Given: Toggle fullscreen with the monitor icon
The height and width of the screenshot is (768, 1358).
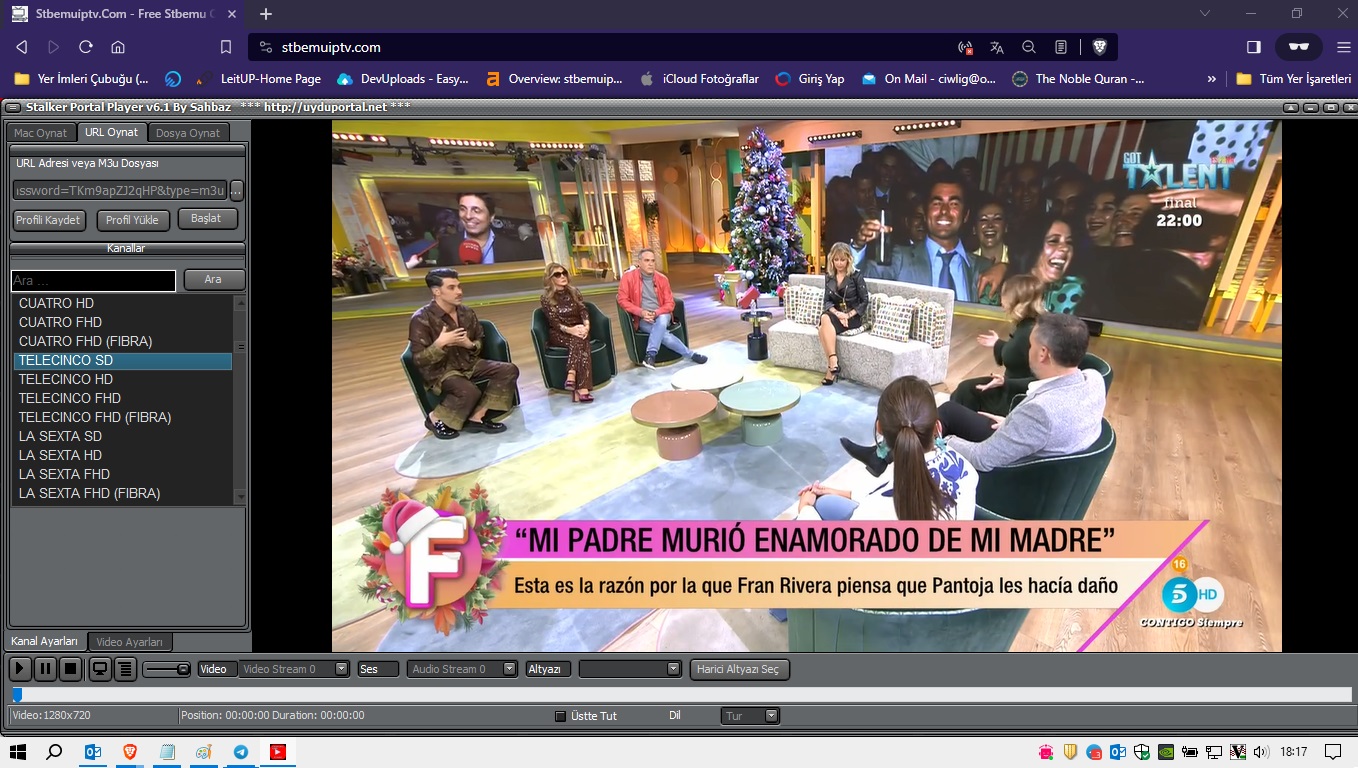Looking at the screenshot, I should (x=100, y=669).
